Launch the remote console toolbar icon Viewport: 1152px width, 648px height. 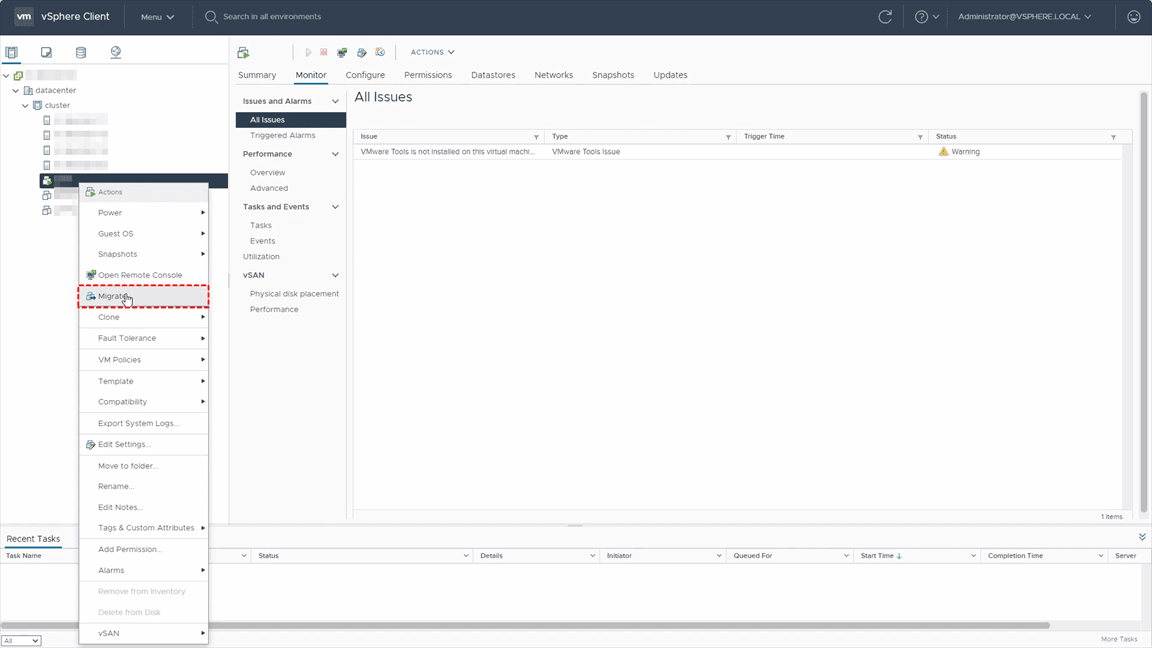(342, 52)
